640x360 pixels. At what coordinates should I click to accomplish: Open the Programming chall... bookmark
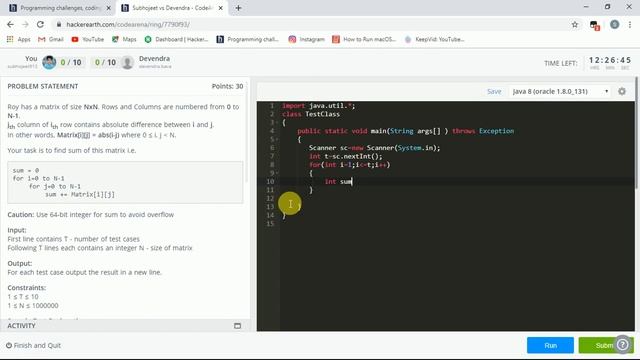pyautogui.click(x=247, y=39)
